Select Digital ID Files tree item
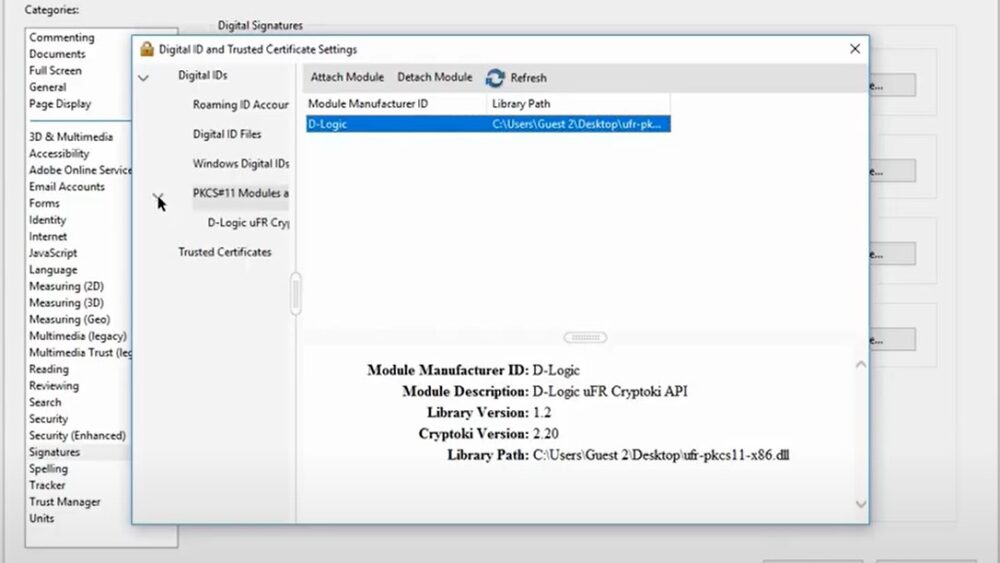 tap(227, 134)
